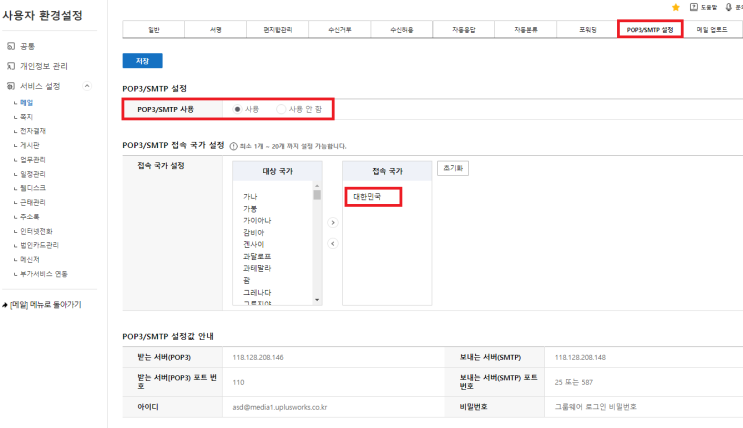
Task: Click the country list scroll-up arrow
Action: click(x=317, y=186)
